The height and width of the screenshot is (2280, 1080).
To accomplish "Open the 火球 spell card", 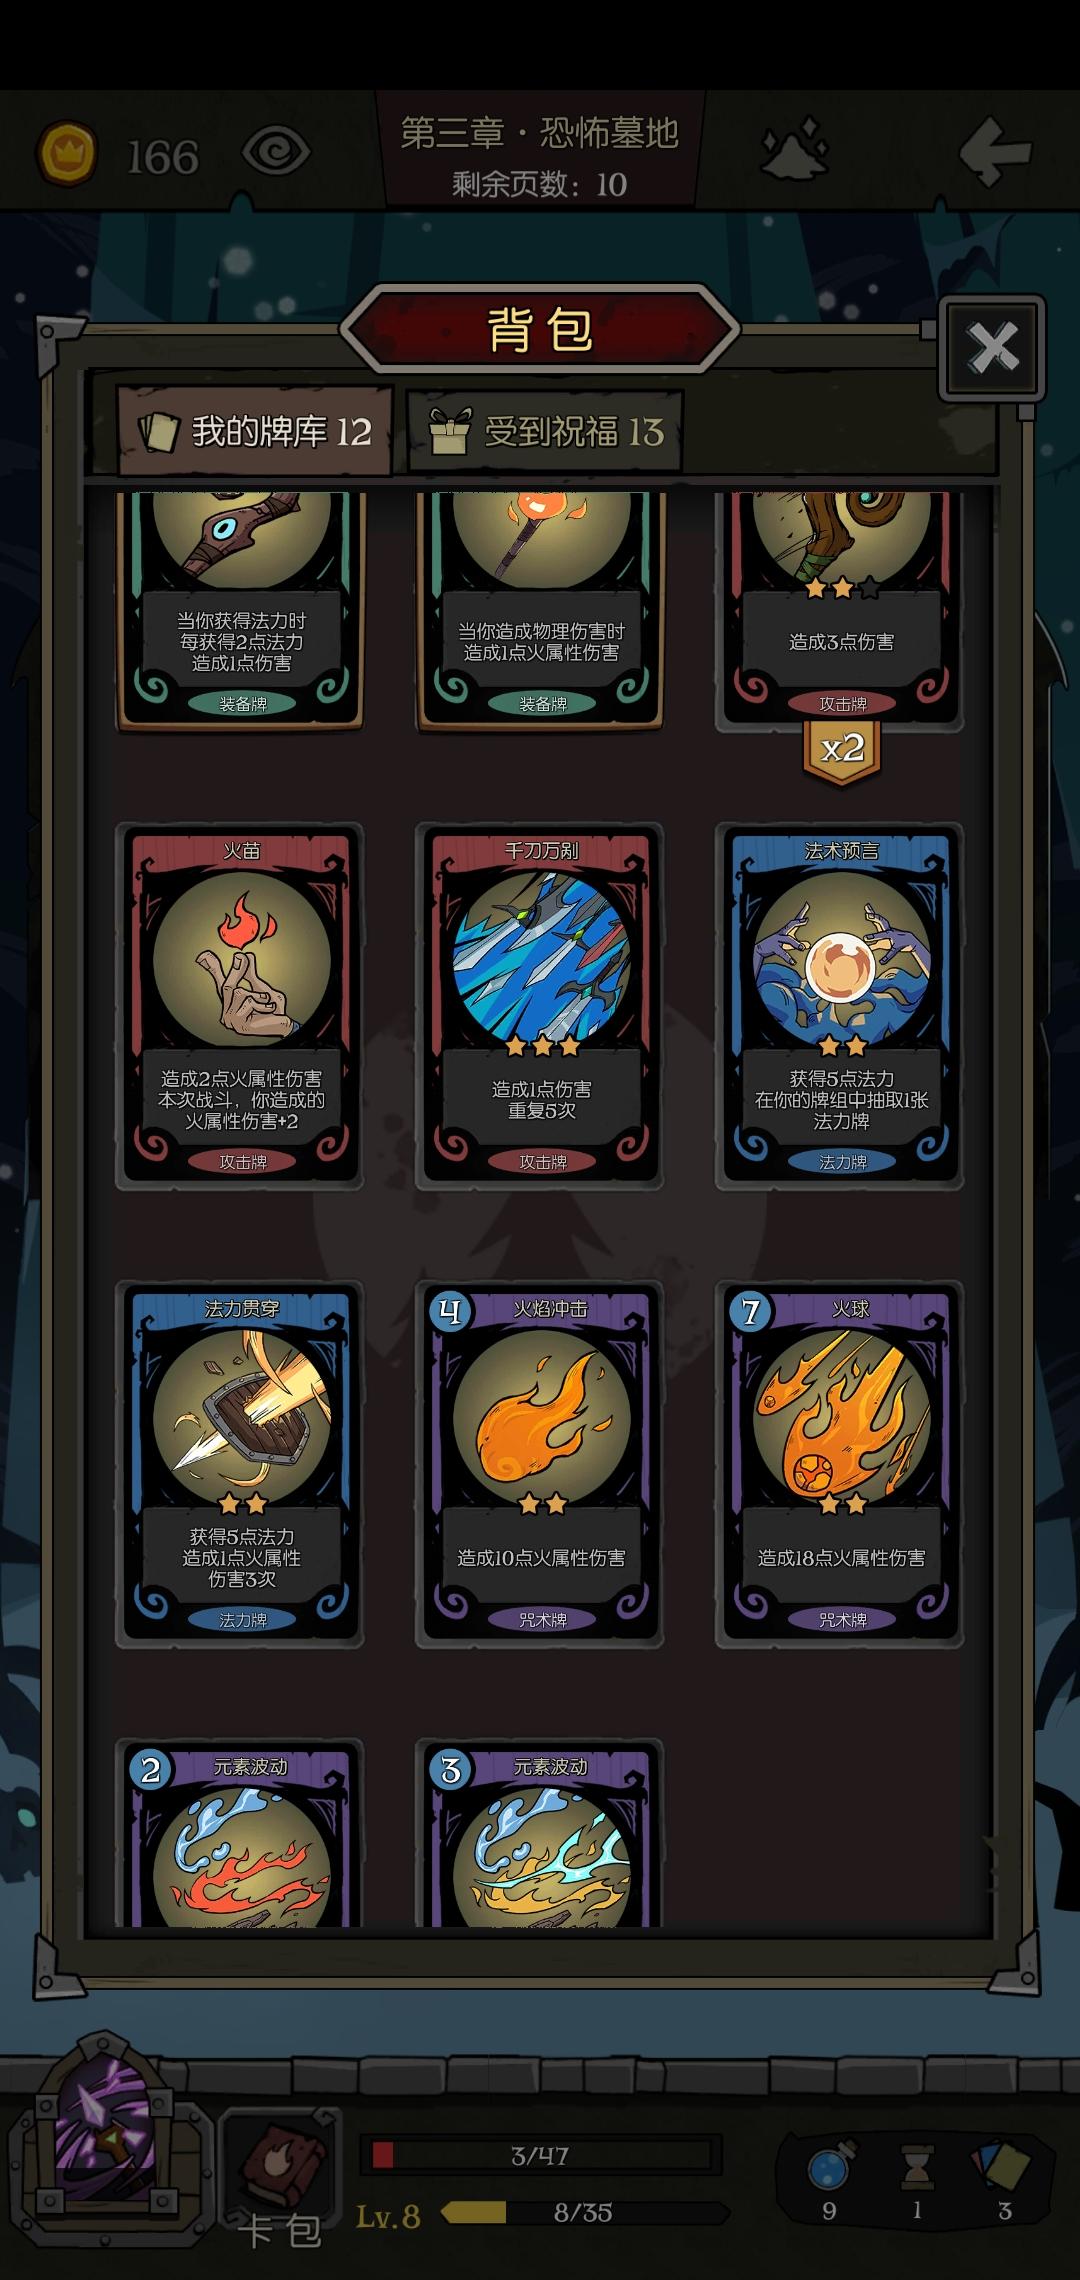I will pos(840,1464).
